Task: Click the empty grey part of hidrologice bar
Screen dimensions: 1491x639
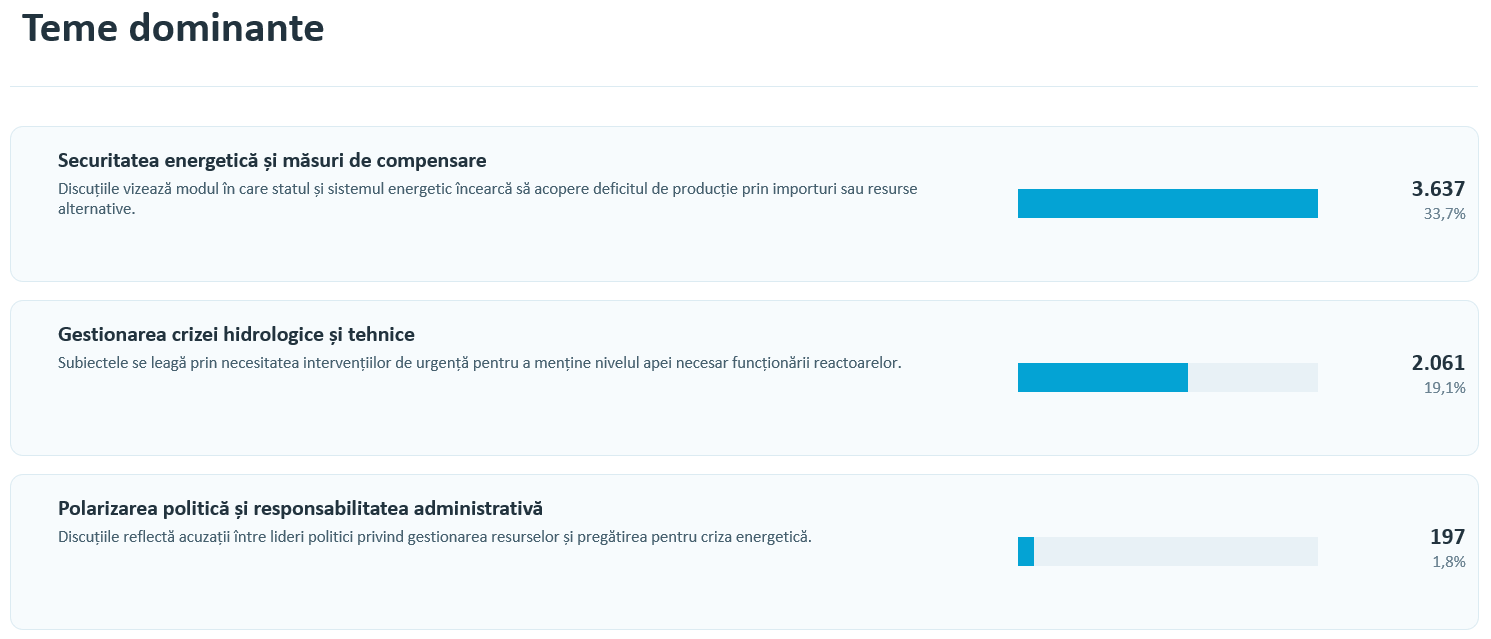Action: tap(1253, 377)
